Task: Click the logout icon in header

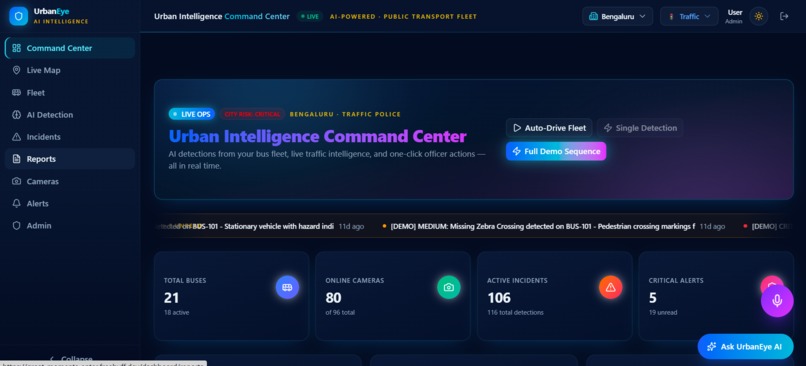Action: point(784,16)
